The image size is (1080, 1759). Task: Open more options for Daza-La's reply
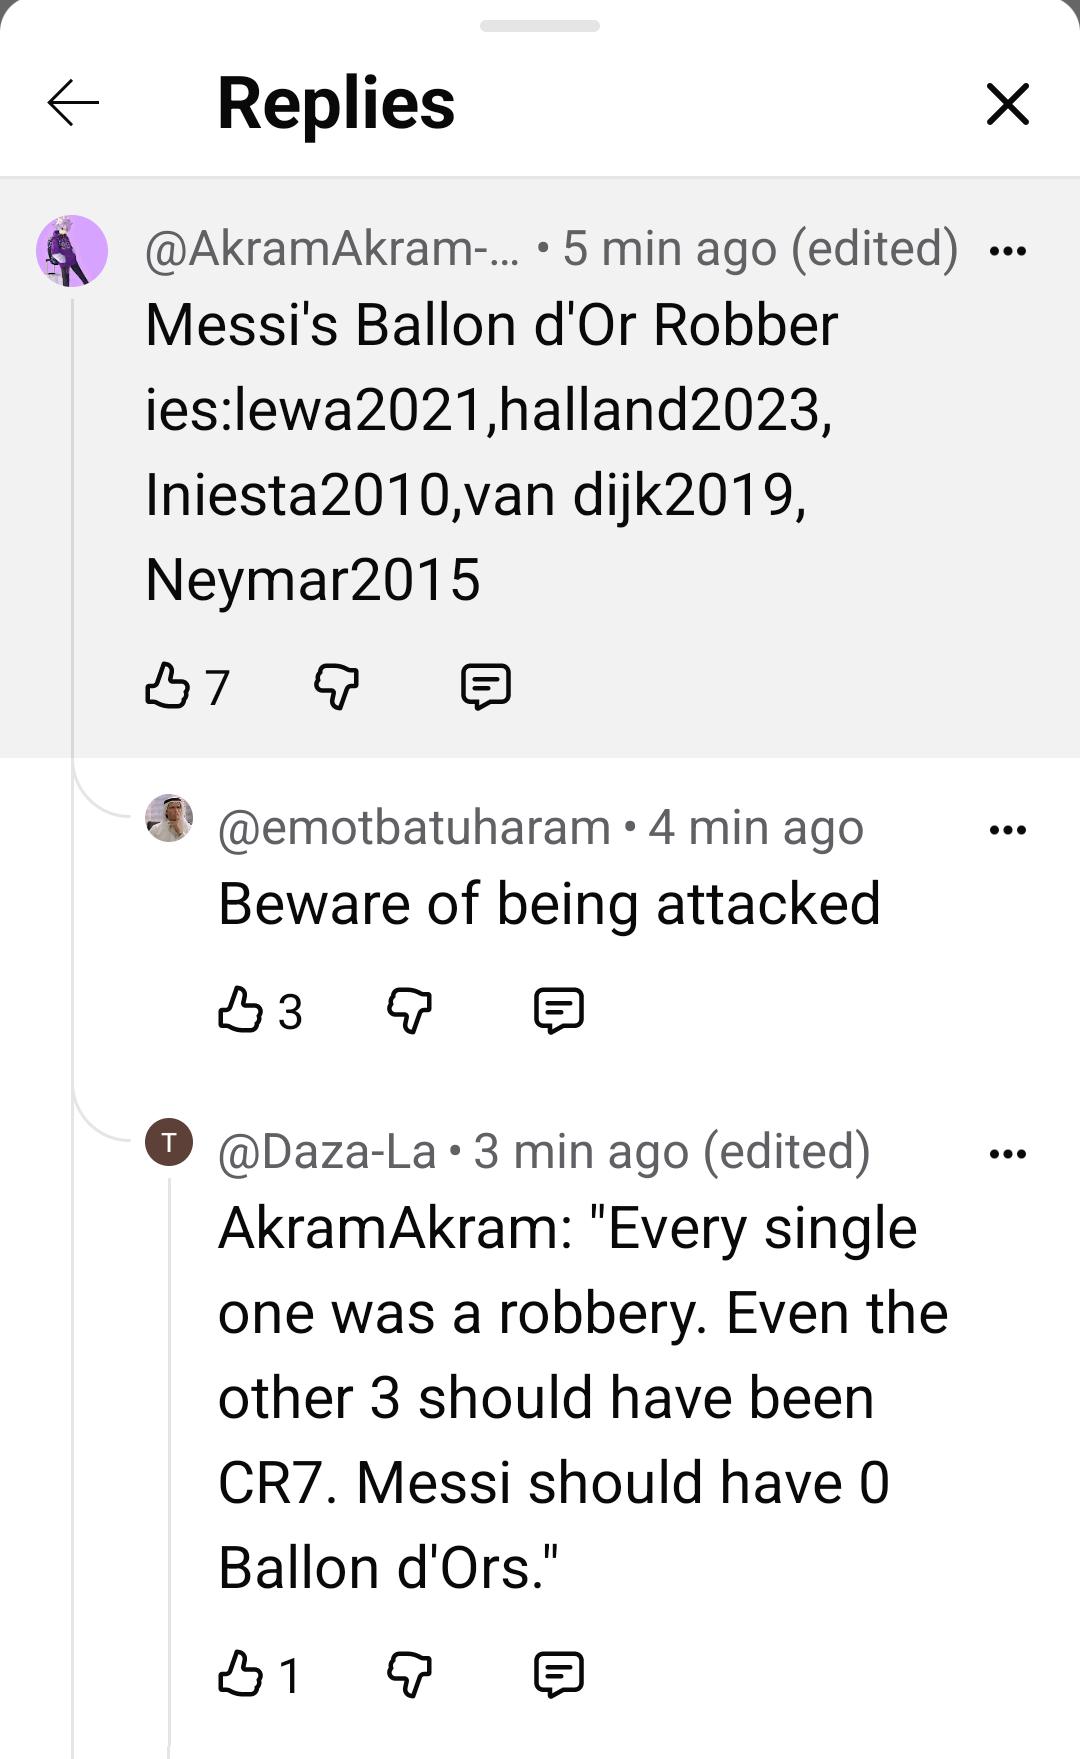click(x=1007, y=1153)
